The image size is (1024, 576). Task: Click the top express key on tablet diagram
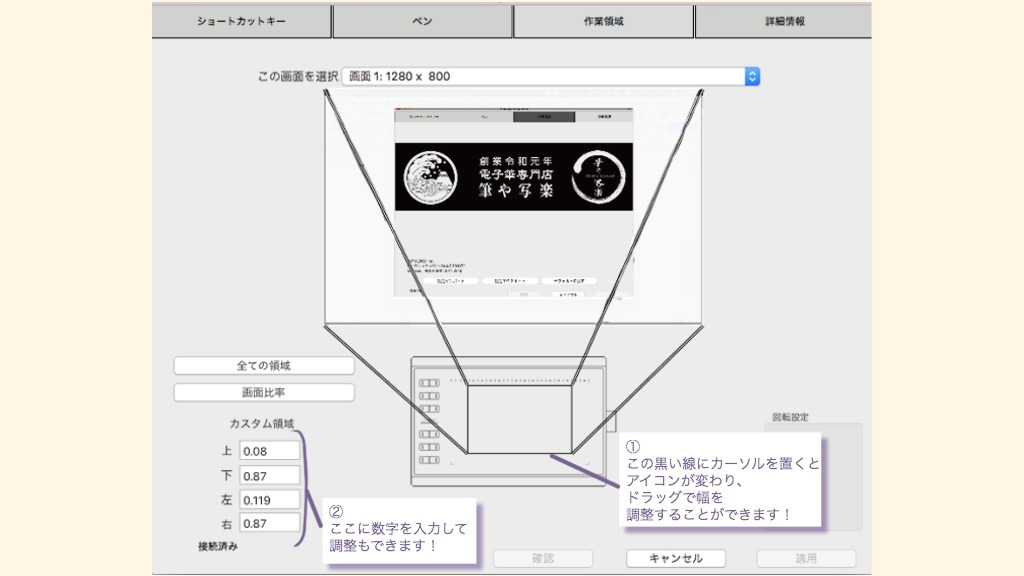429,383
